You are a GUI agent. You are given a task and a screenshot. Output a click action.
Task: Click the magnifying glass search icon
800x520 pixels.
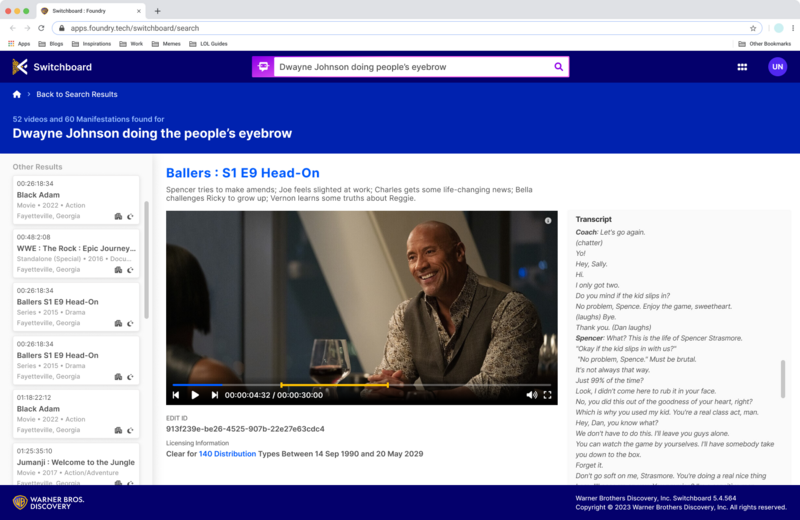559,67
